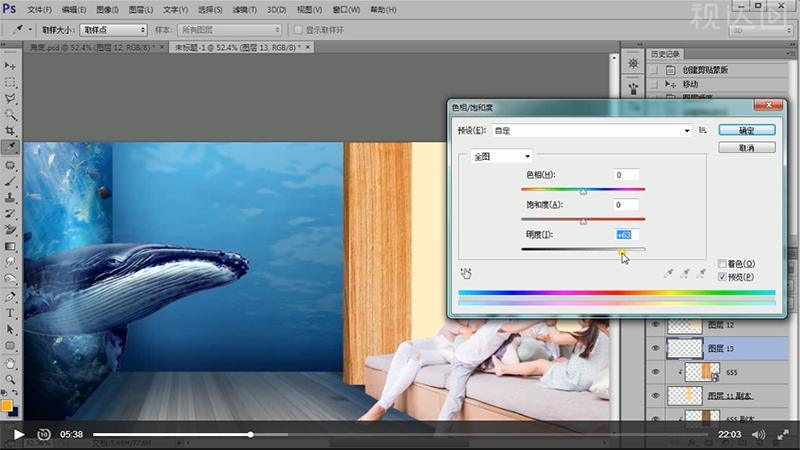Click the on-image adjustment hand icon
This screenshot has height=450, width=800.
[466, 273]
